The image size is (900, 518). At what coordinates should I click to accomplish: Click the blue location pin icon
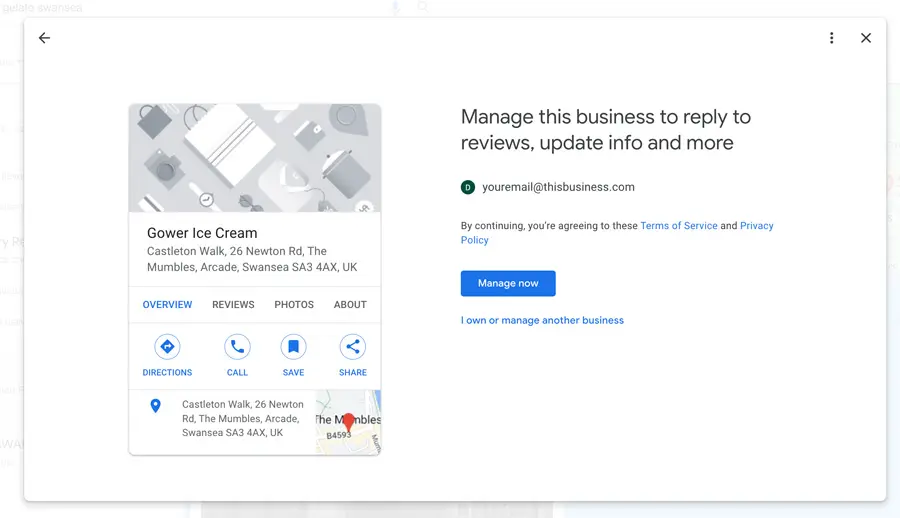click(155, 406)
